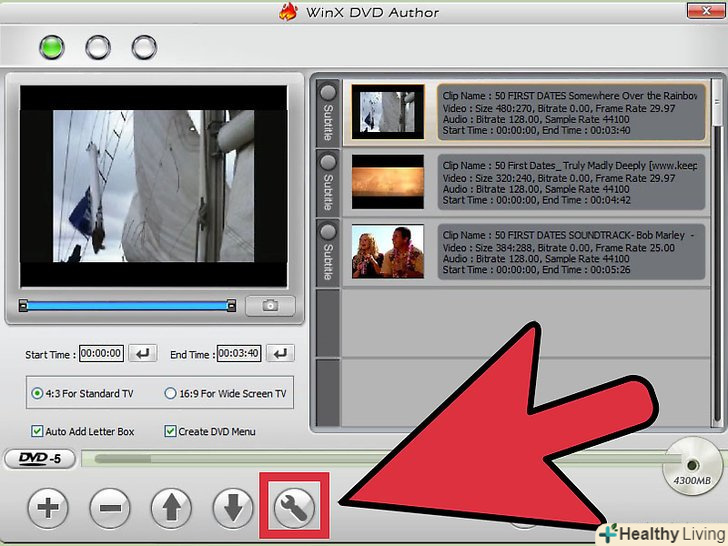Open Subtitle for Bob Marley soundtrack clip

tap(328, 253)
